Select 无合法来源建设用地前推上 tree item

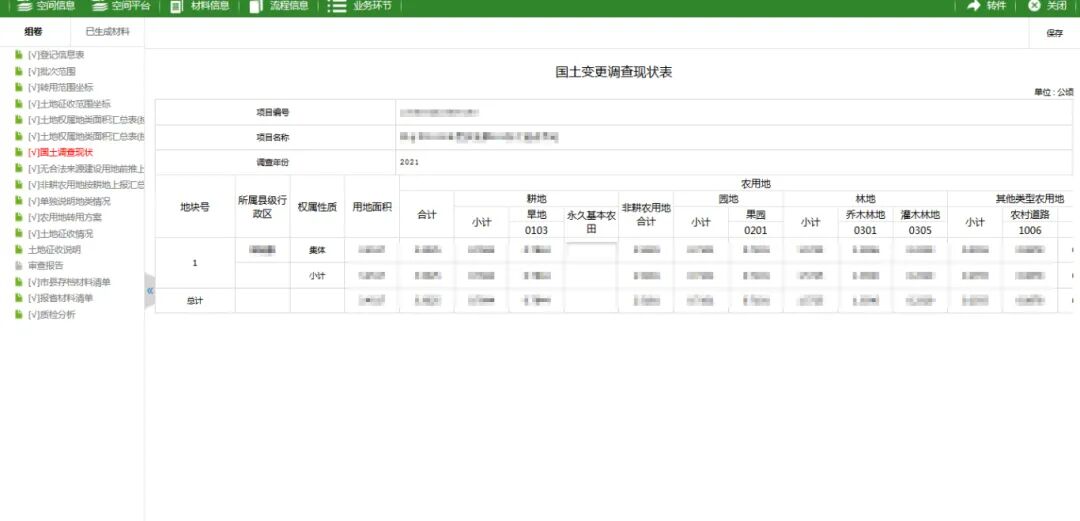[86, 169]
